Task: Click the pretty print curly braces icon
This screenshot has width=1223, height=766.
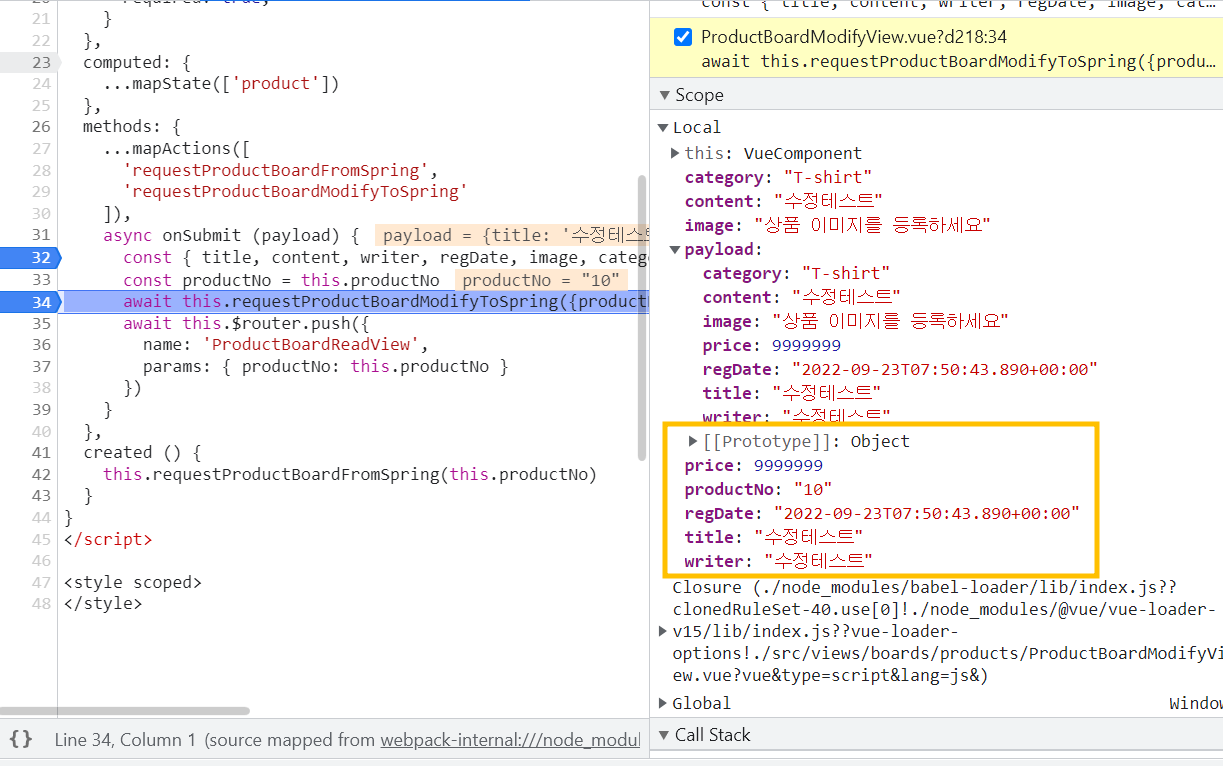Action: coord(20,740)
